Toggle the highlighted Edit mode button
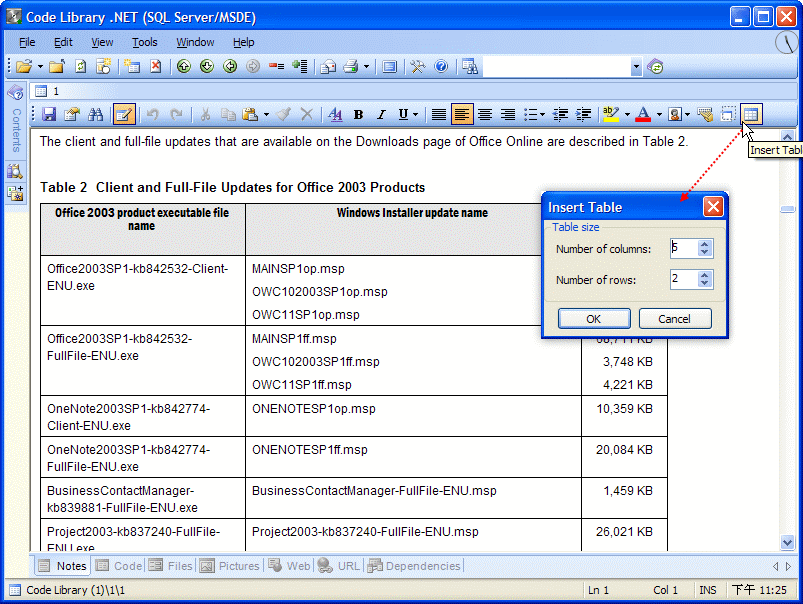 124,114
